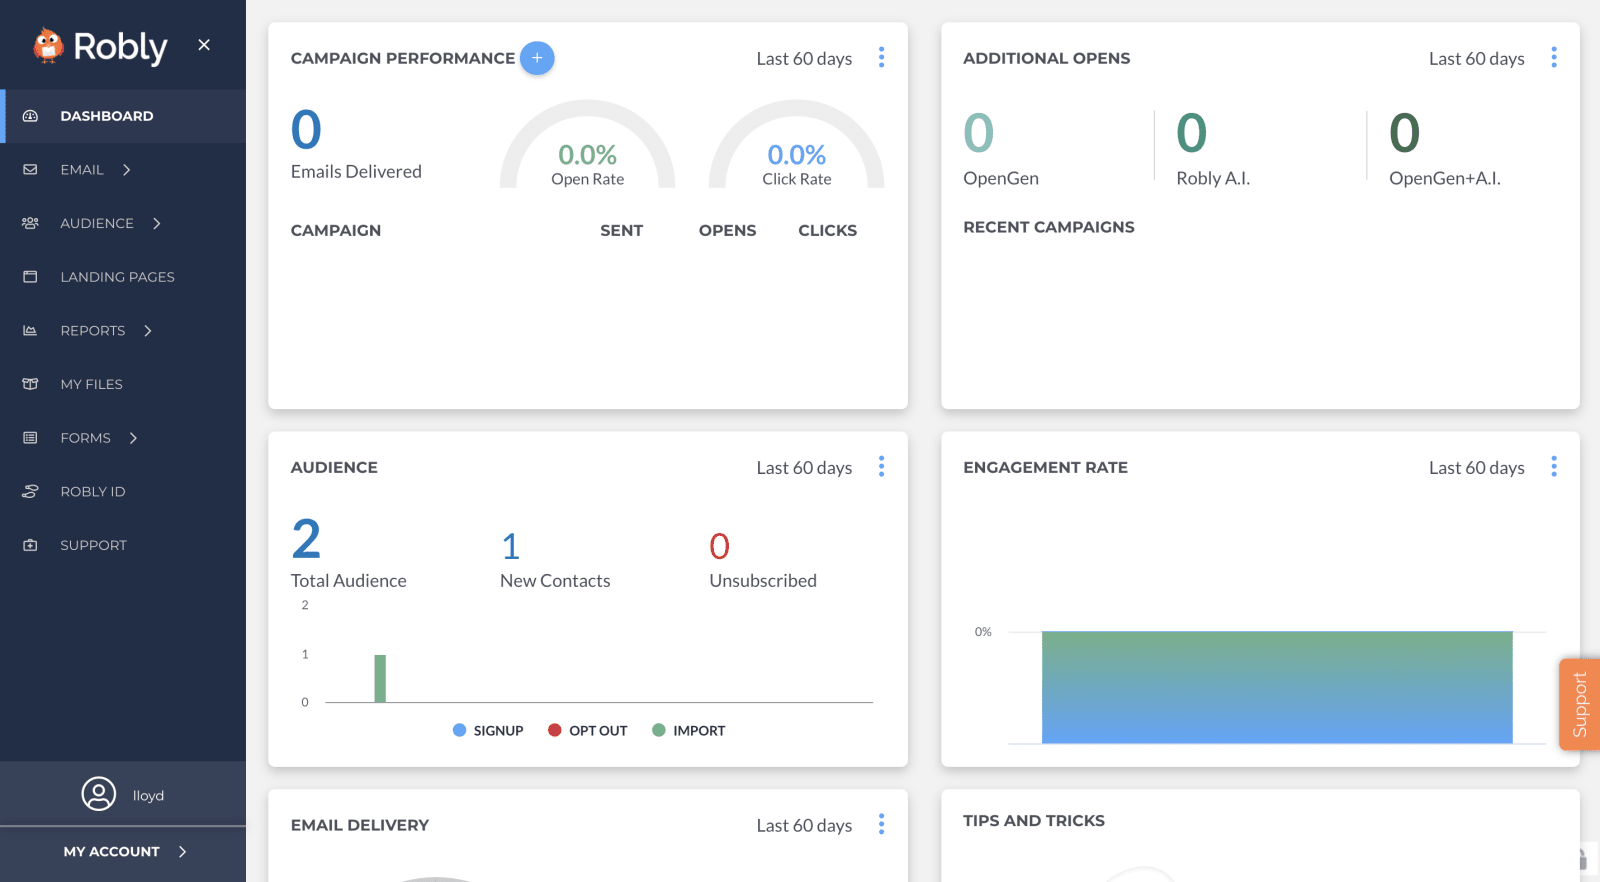Viewport: 1600px width, 882px height.
Task: Expand the Reports submenu chevron
Action: click(x=148, y=330)
